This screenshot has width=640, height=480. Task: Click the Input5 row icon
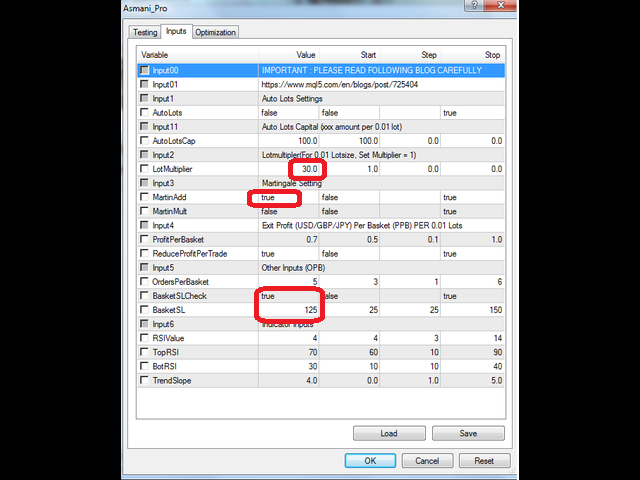(144, 267)
